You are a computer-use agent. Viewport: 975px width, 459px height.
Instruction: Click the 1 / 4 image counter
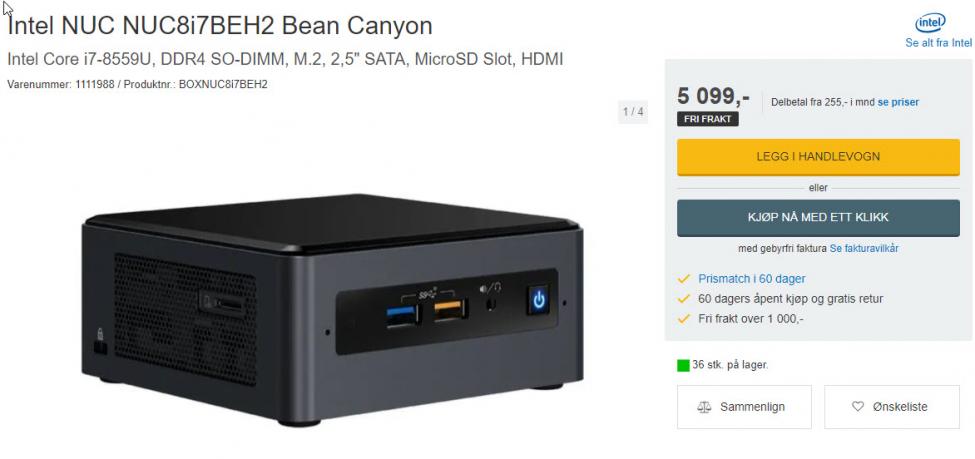(x=633, y=112)
